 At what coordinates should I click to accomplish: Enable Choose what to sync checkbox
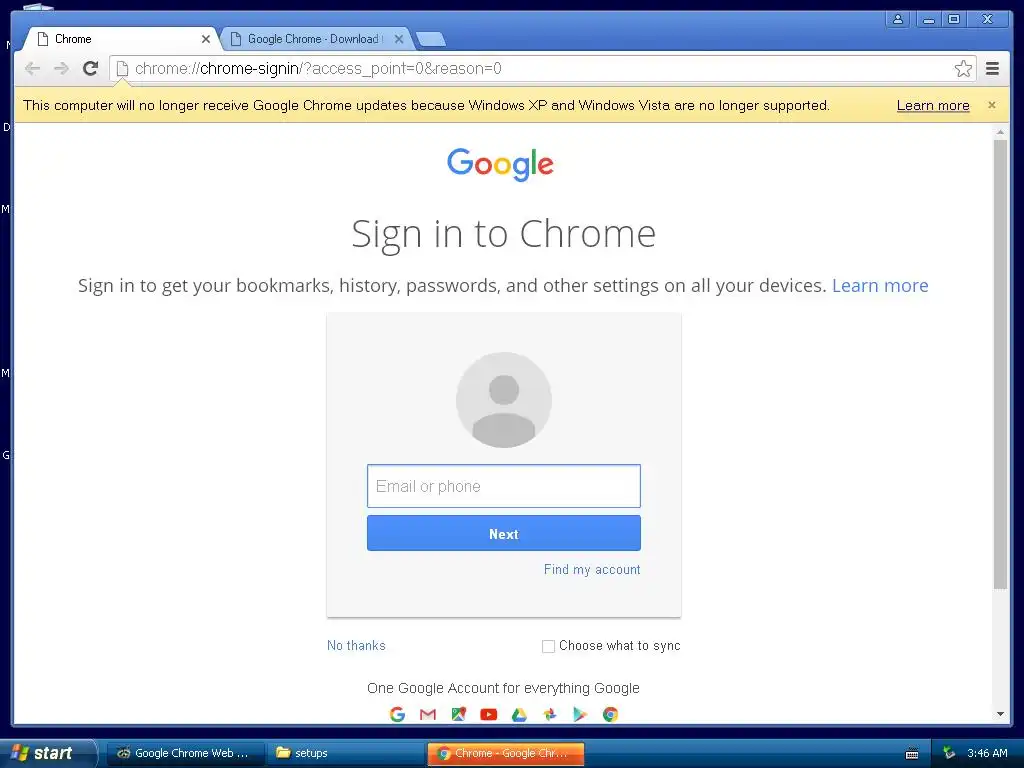click(x=548, y=646)
